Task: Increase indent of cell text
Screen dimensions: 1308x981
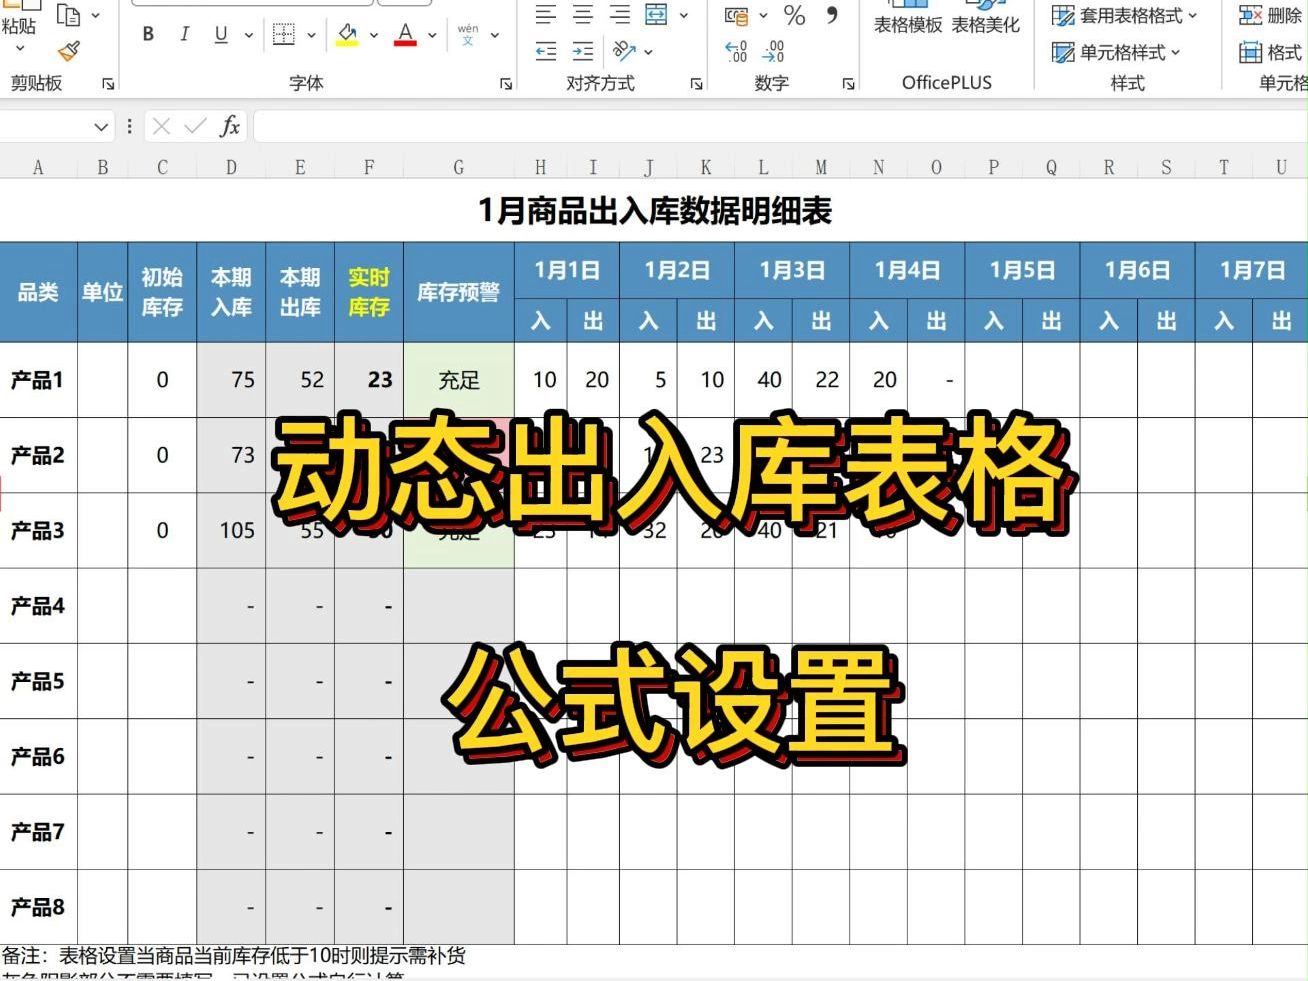Action: pyautogui.click(x=583, y=52)
